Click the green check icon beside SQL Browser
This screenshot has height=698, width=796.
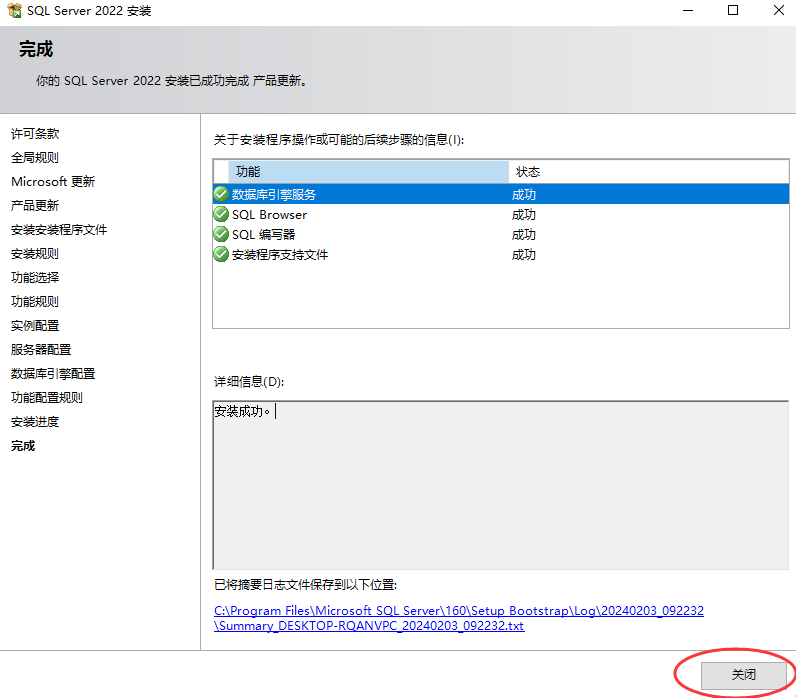221,214
